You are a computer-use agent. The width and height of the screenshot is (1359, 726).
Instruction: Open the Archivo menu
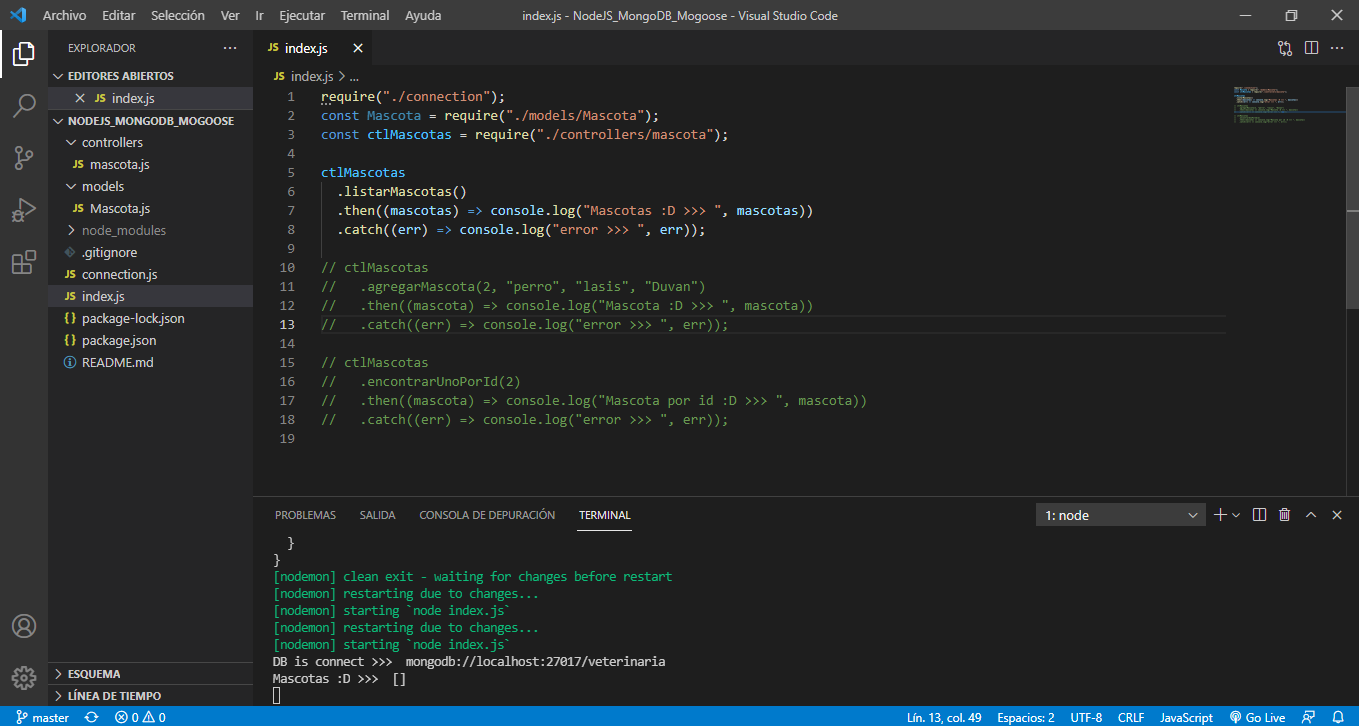[64, 16]
